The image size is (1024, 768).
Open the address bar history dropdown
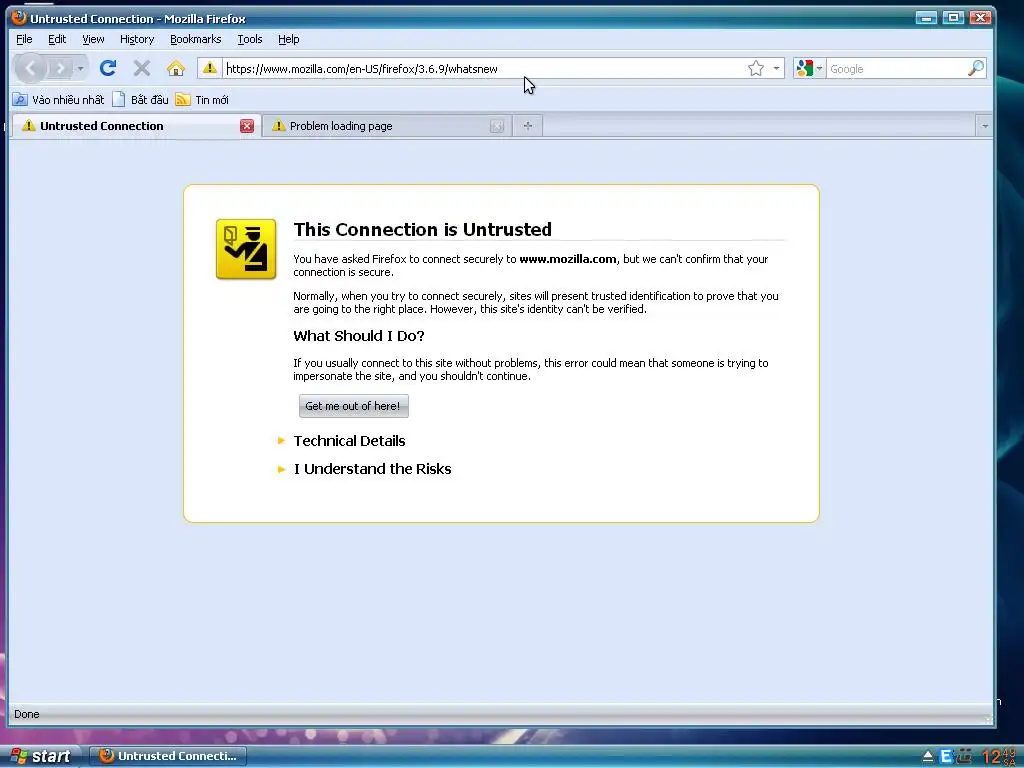tap(776, 69)
